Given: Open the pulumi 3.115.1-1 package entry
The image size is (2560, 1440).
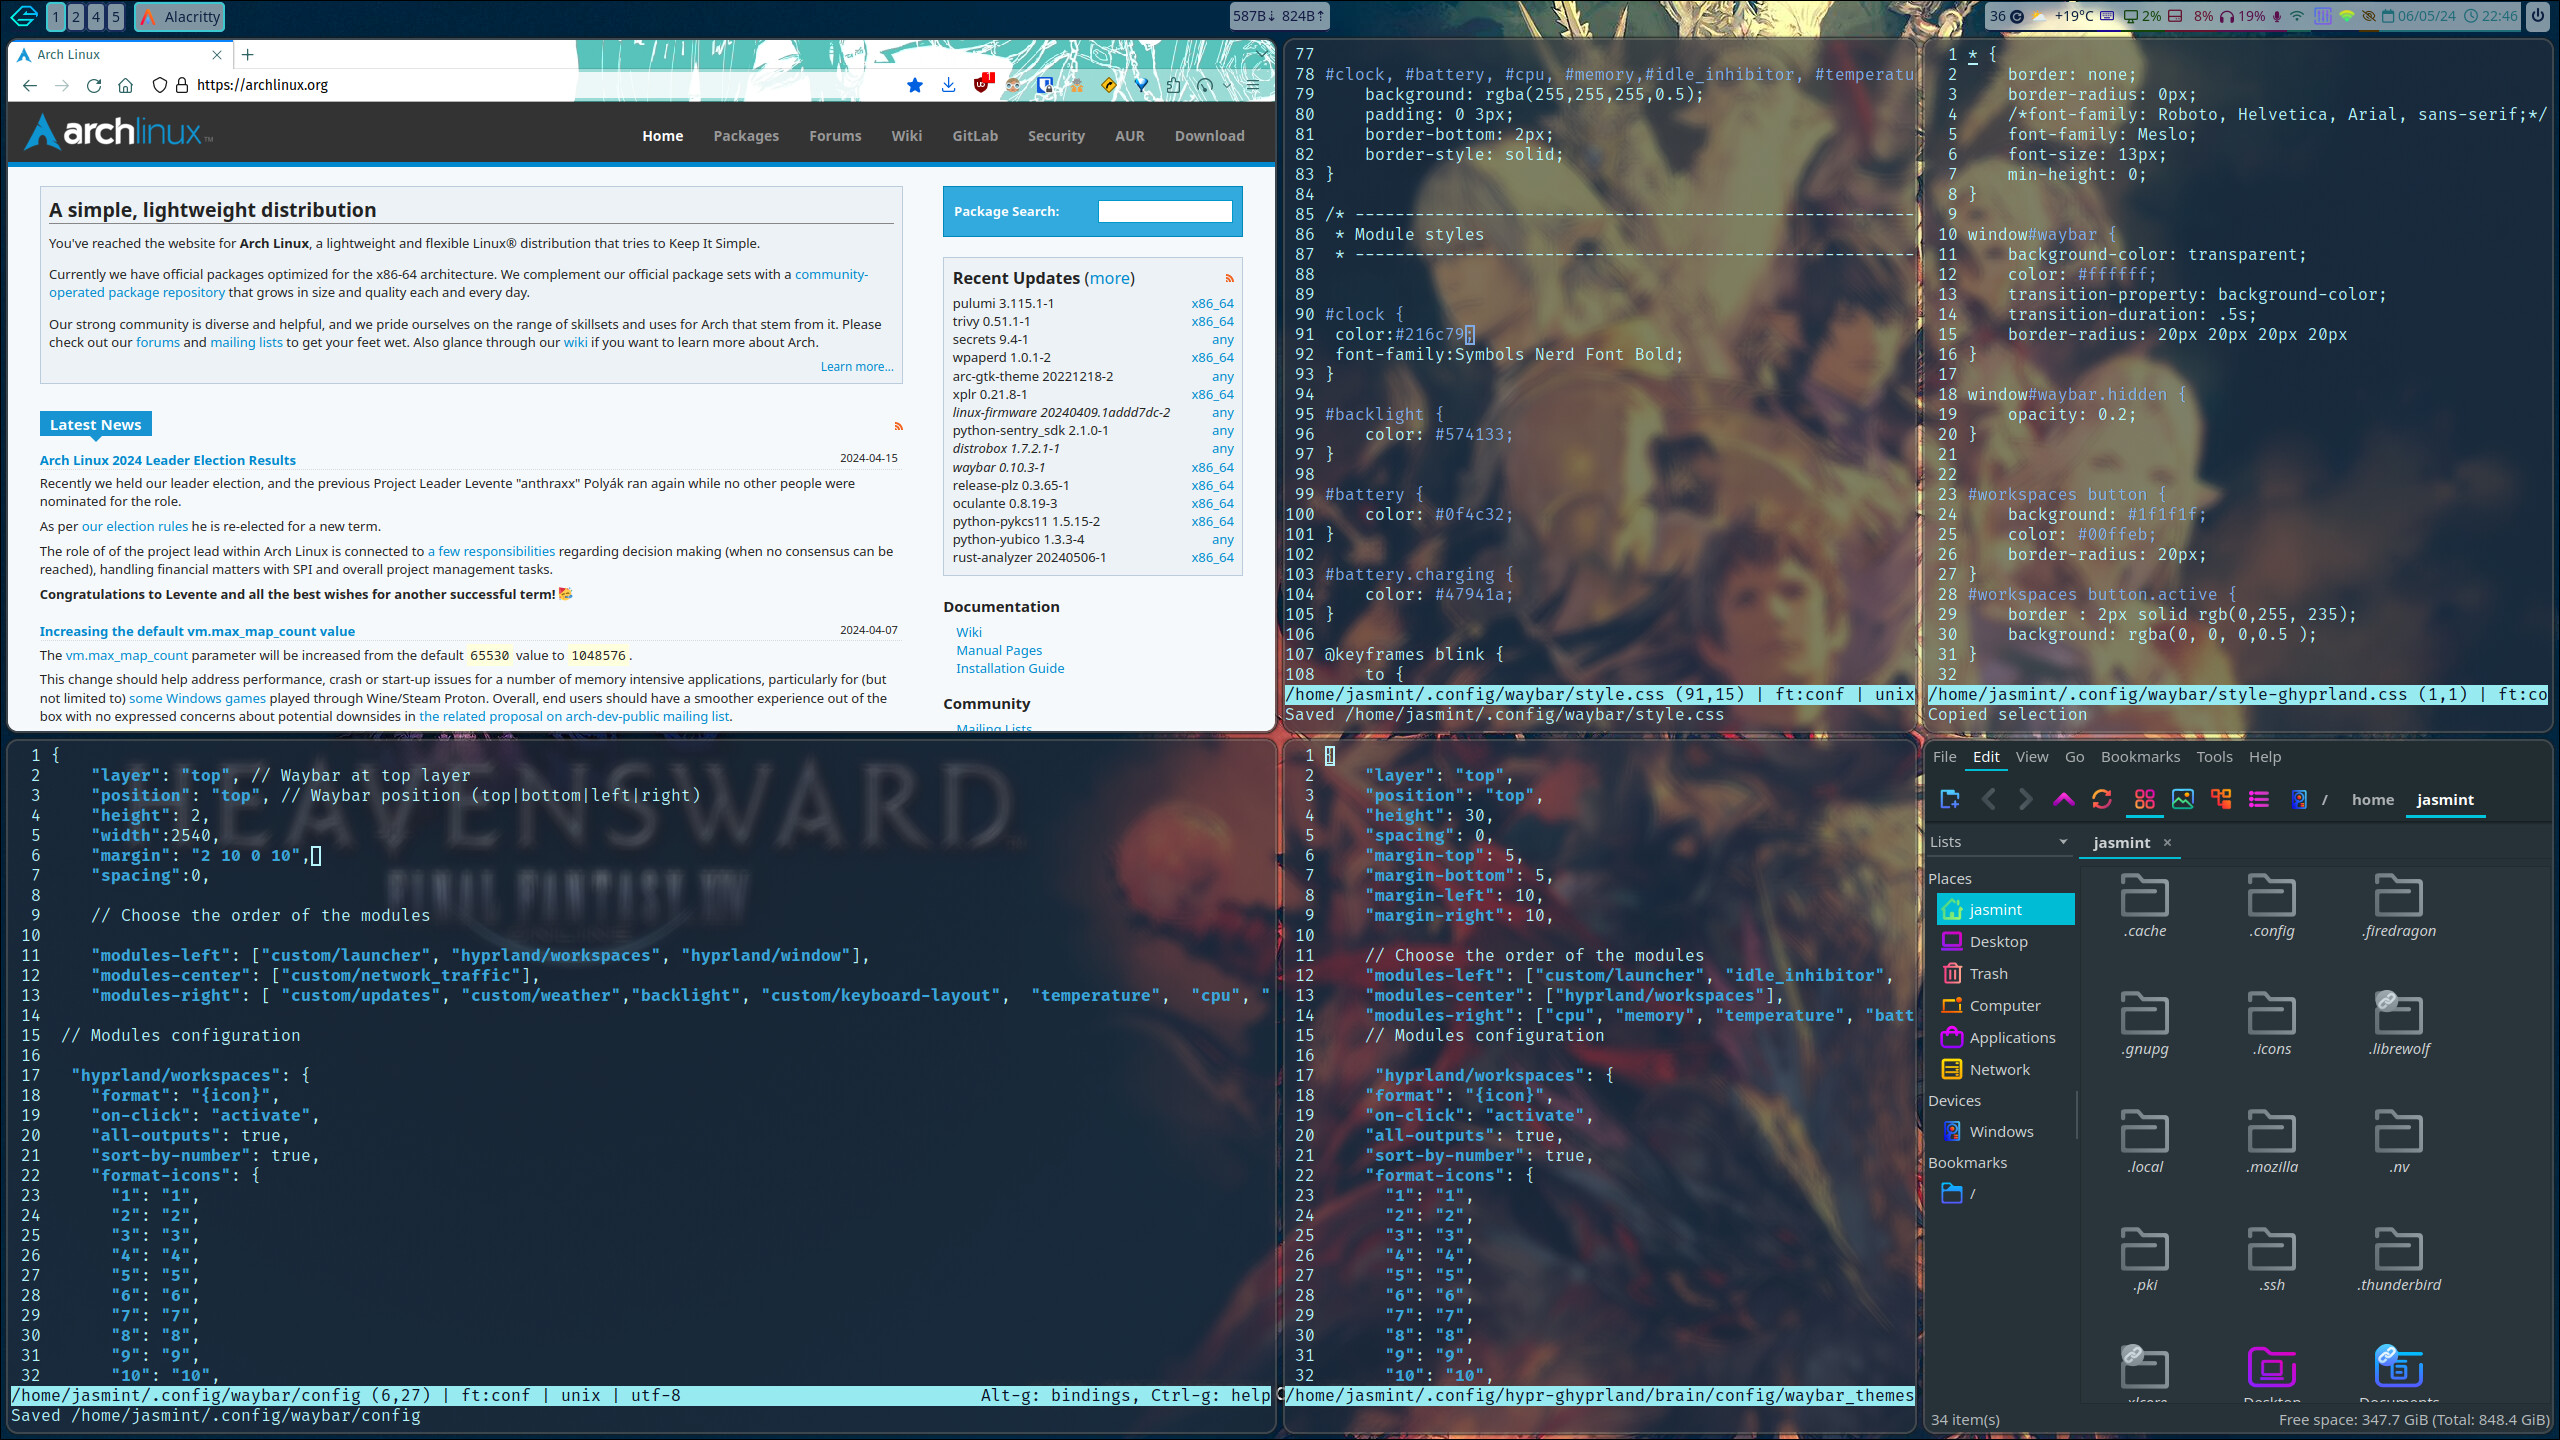Looking at the screenshot, I should pos(1003,303).
